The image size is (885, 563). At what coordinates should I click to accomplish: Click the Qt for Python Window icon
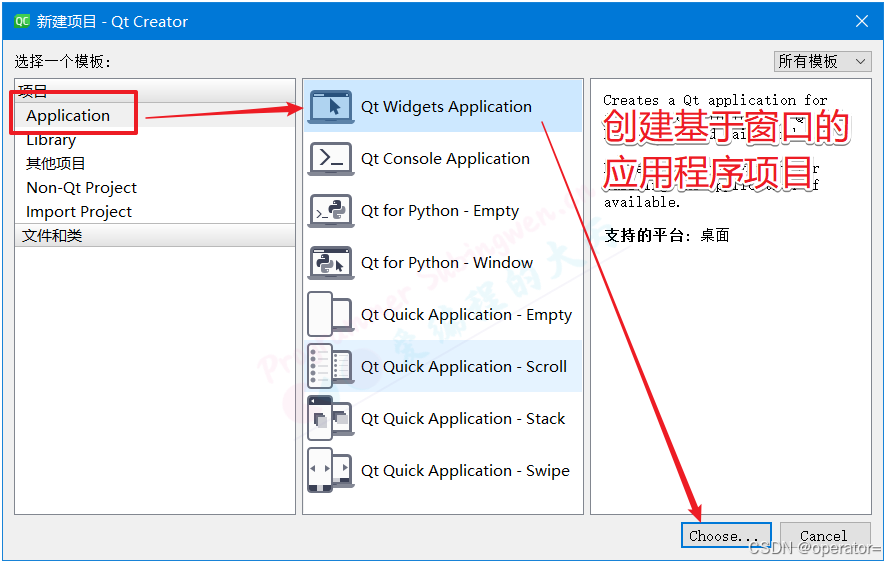tap(331, 262)
